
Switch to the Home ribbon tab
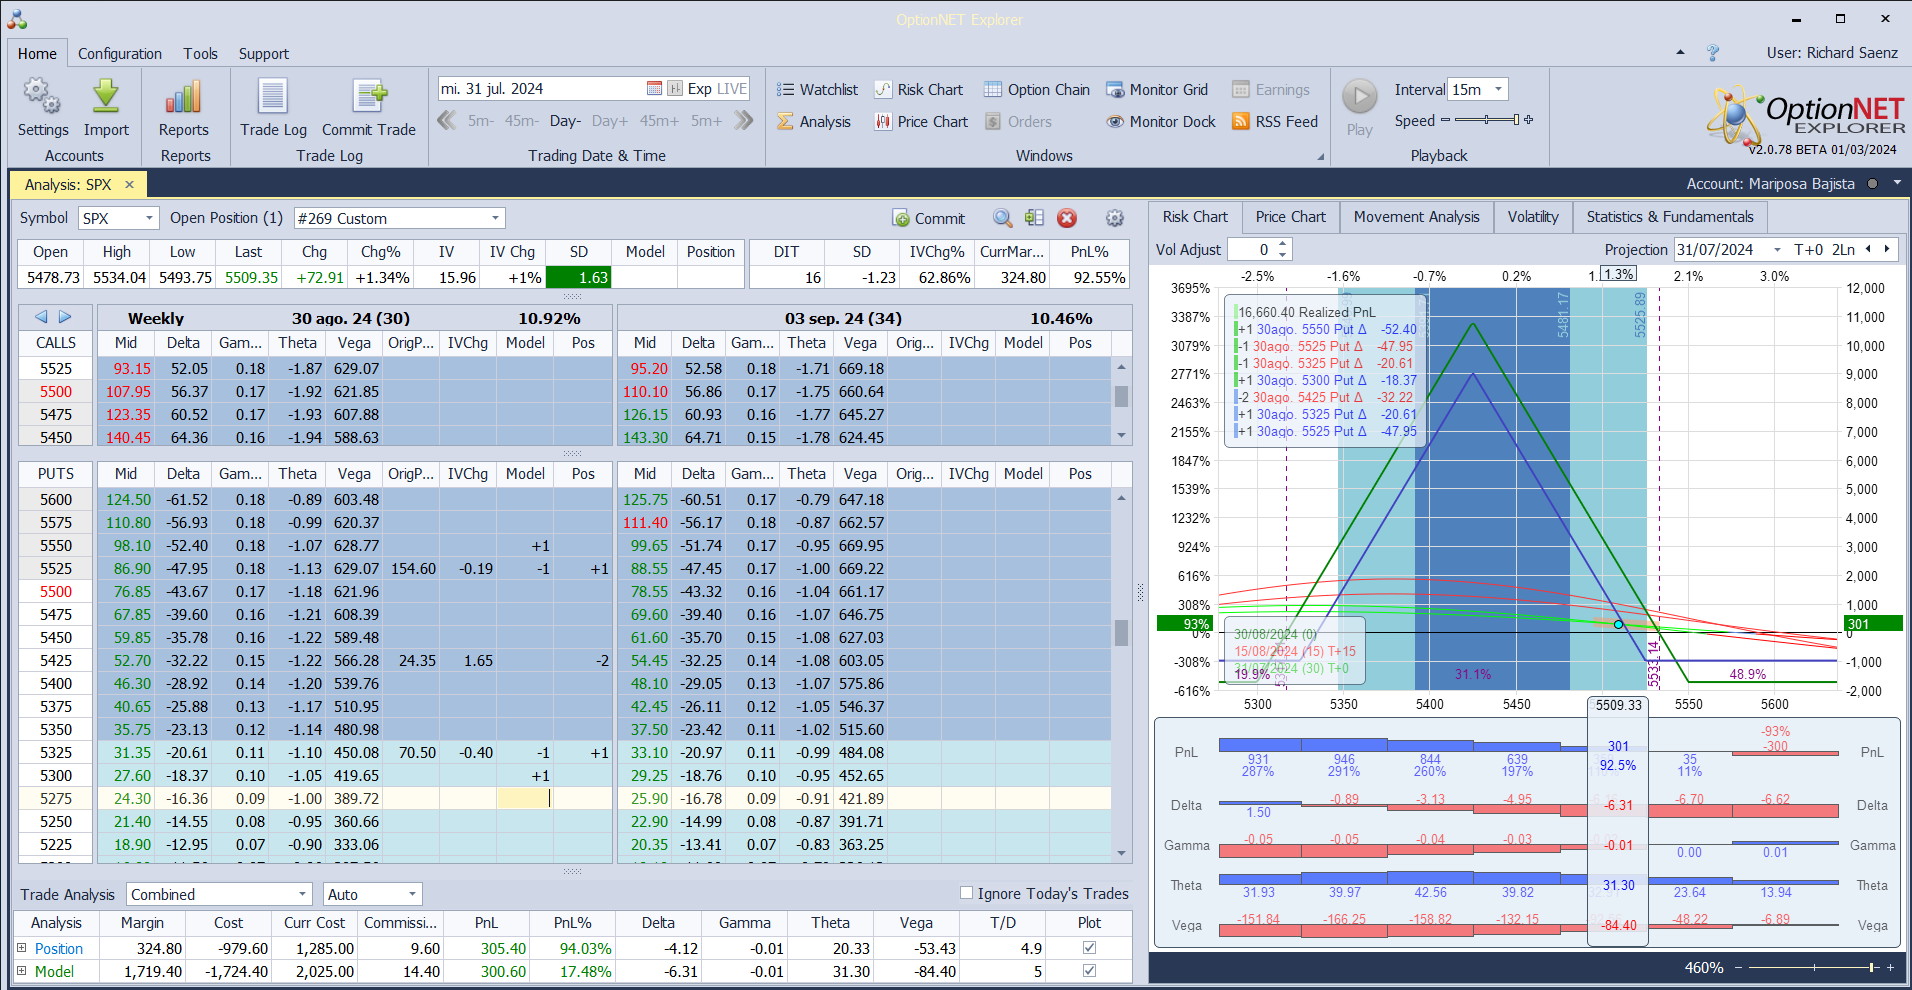[37, 54]
